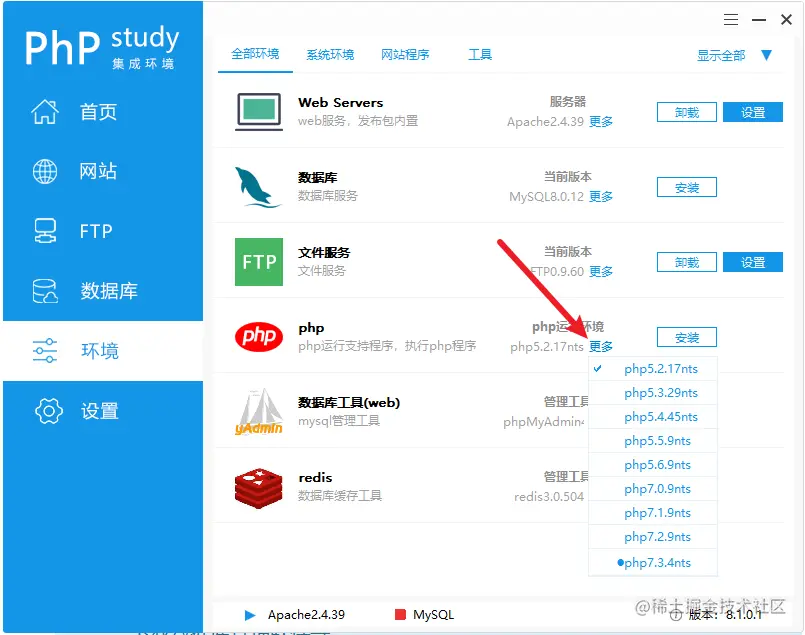Click 设置 for Web Servers
805x635 pixels.
(x=753, y=112)
